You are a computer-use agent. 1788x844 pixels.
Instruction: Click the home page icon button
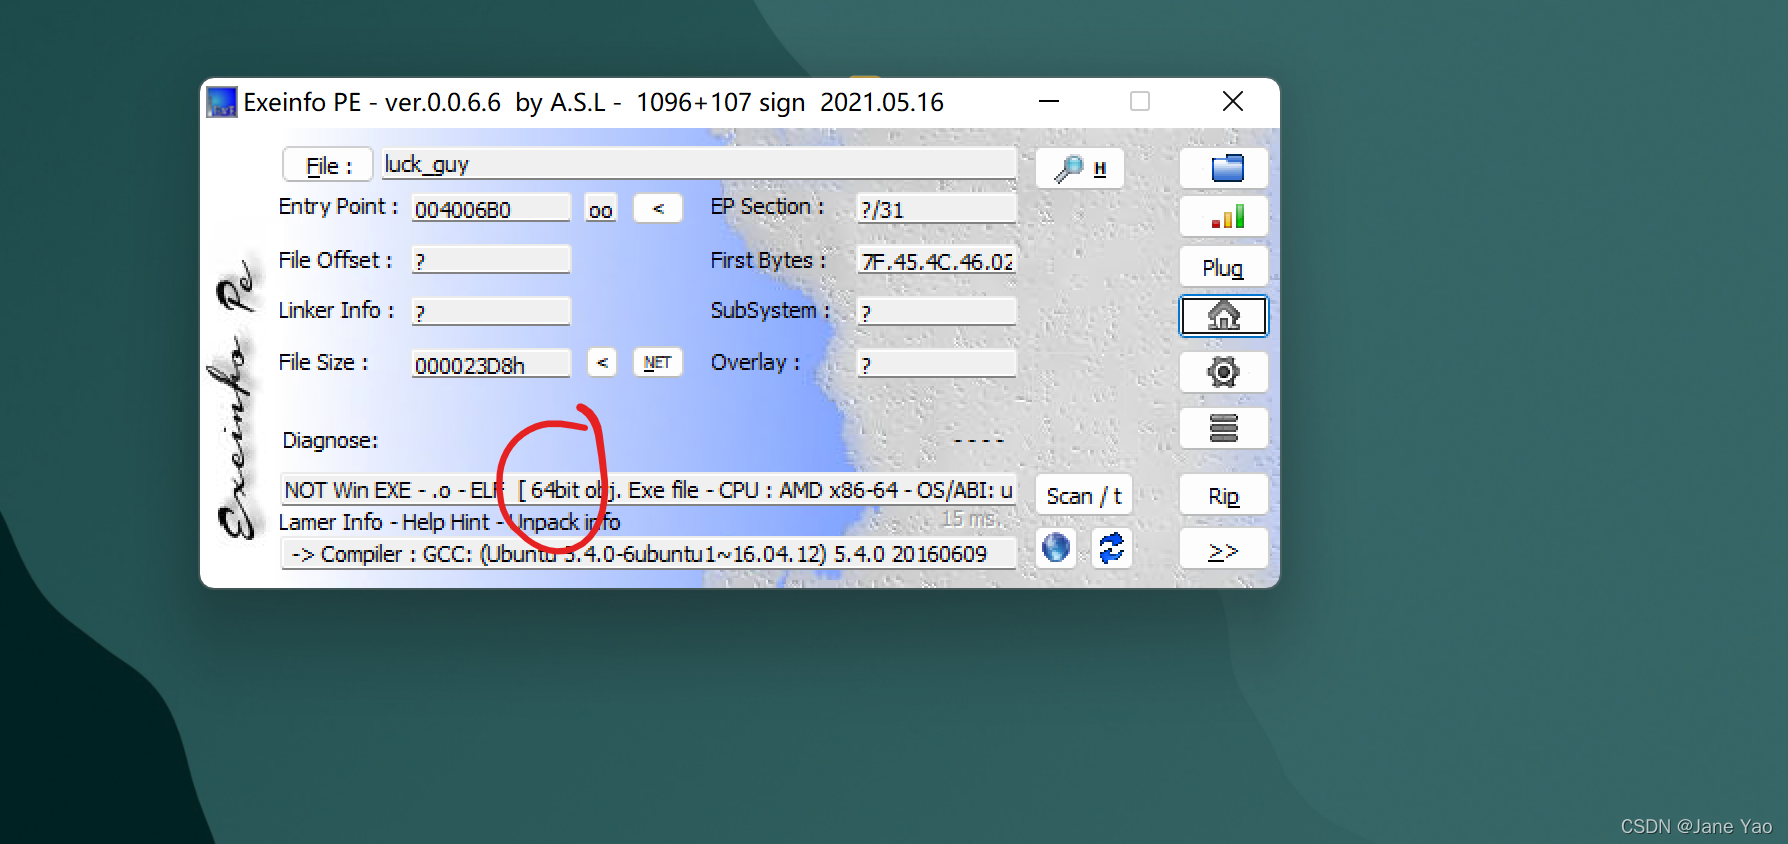click(1224, 316)
